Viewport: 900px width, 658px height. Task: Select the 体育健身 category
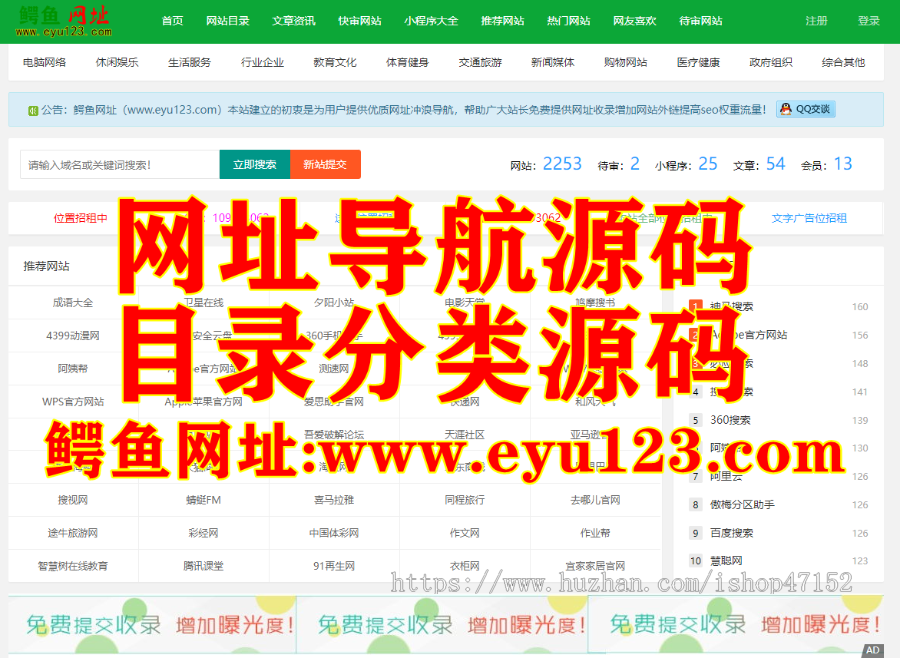408,63
